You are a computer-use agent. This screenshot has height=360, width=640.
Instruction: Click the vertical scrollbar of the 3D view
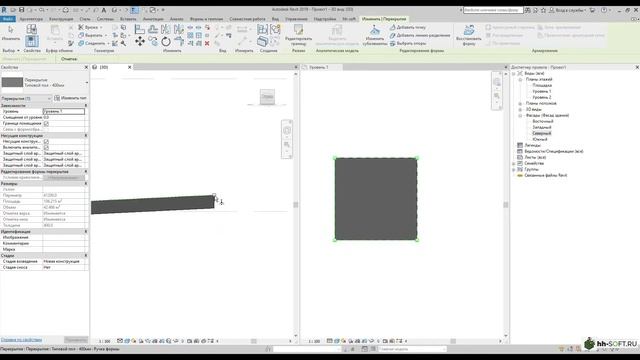pyautogui.click(x=296, y=204)
